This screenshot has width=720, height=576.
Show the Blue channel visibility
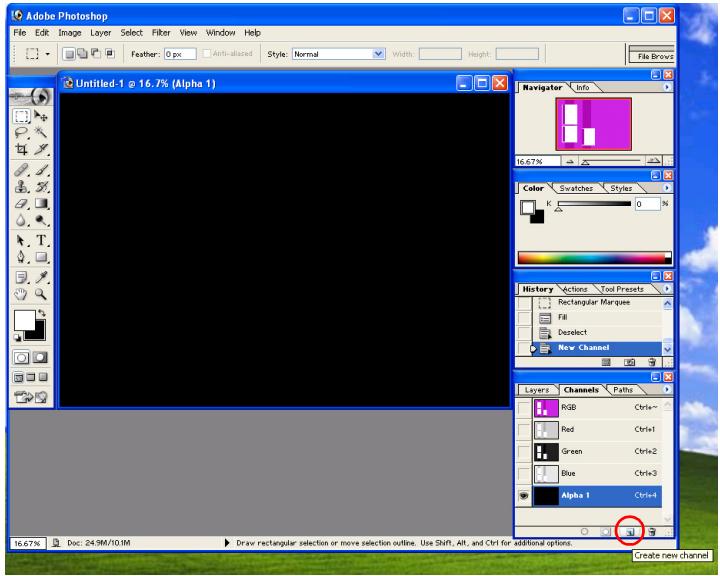(x=523, y=474)
